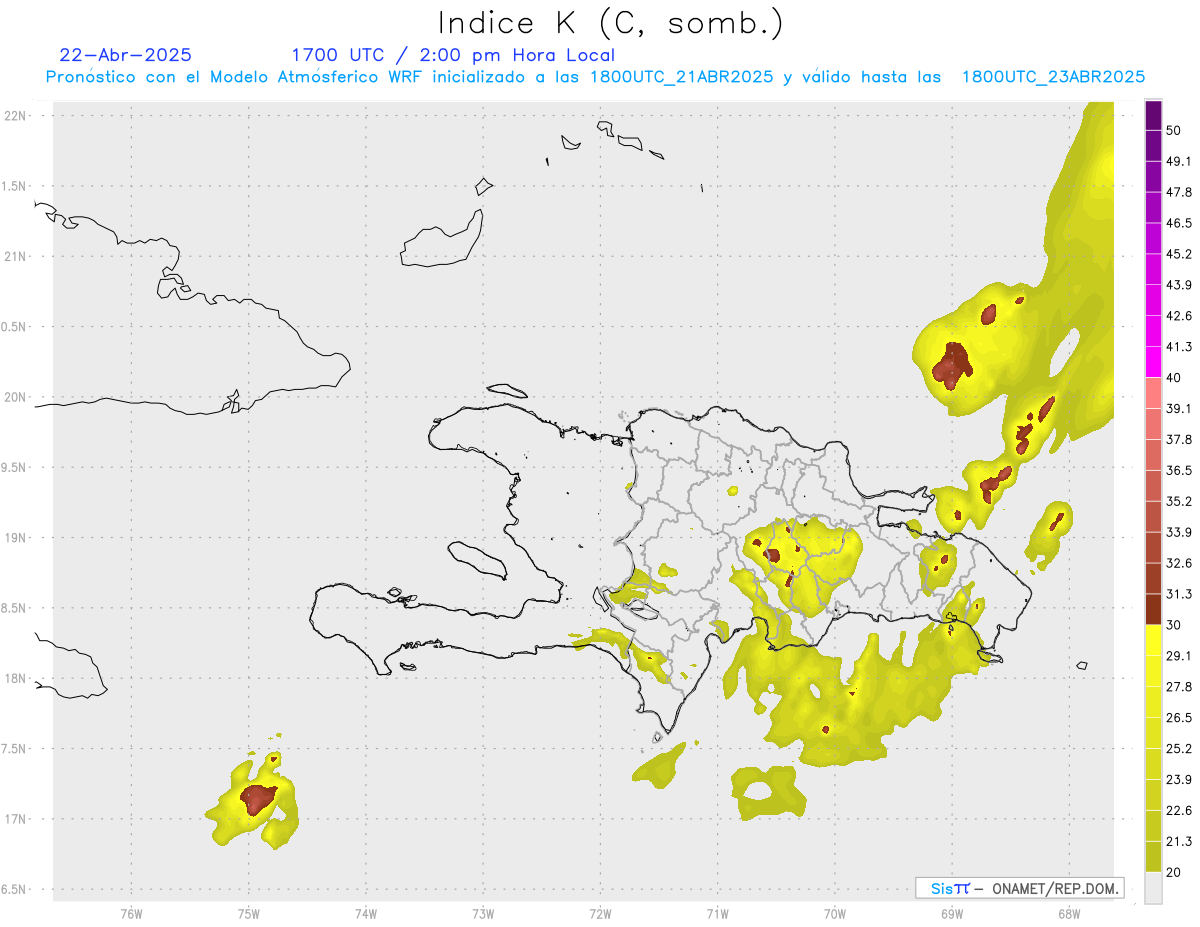Click the 'ONAMET/REP.DOM.' credit box

[1019, 888]
